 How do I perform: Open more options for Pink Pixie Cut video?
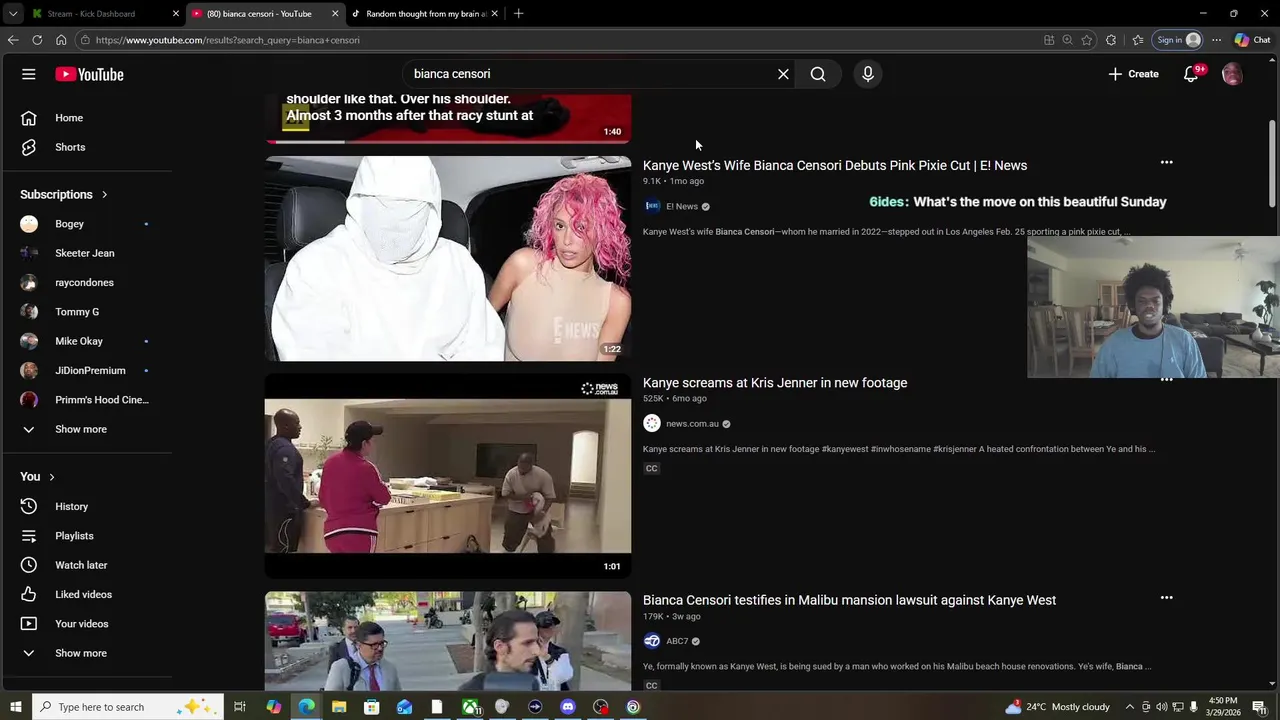1166,162
